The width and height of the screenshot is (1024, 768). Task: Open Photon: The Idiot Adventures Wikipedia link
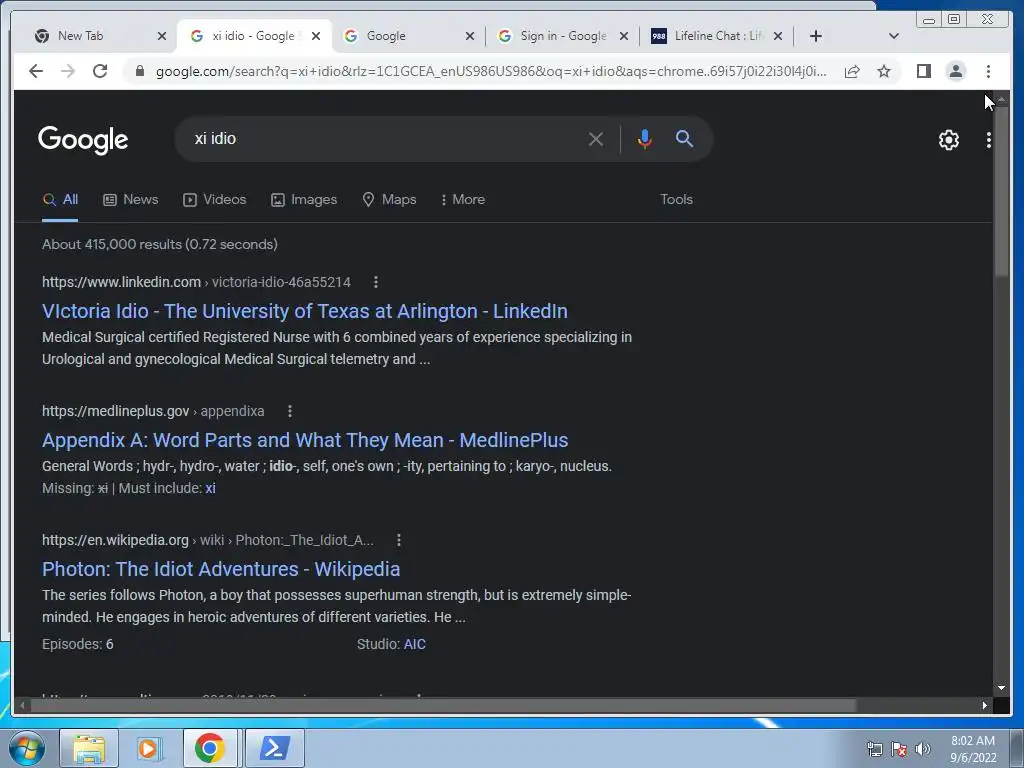pos(221,569)
